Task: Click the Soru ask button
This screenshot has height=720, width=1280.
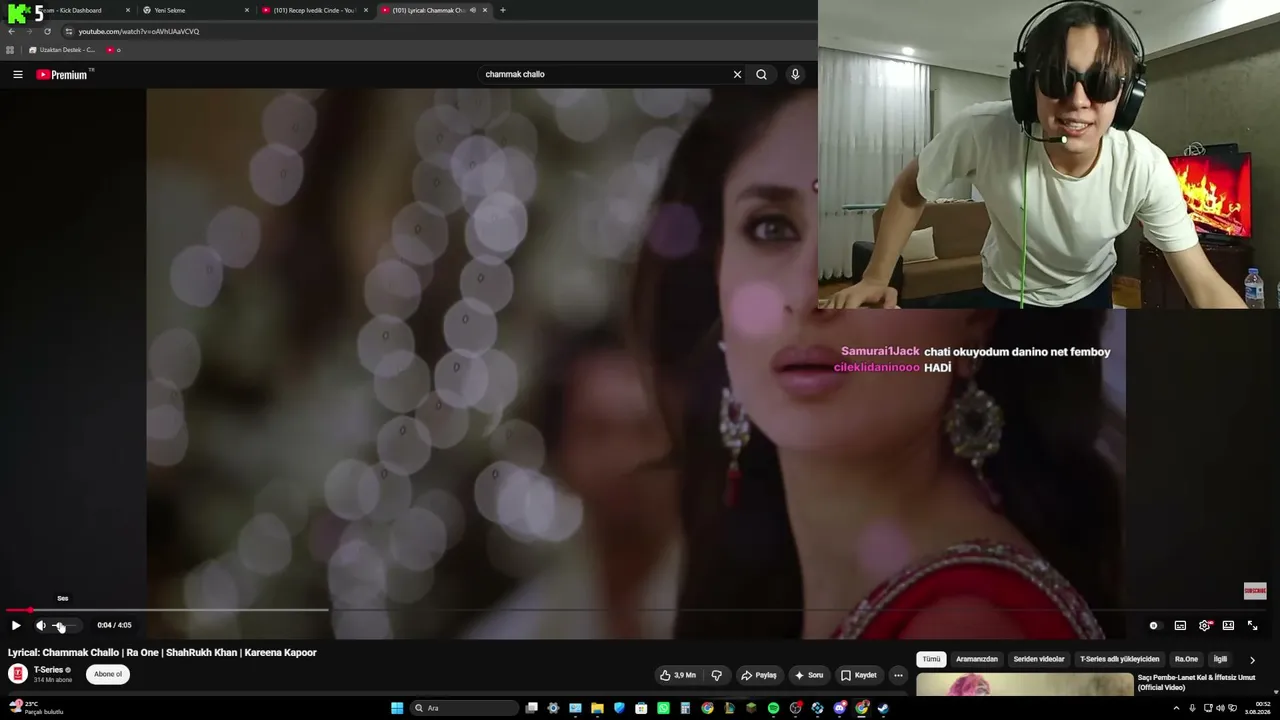Action: (808, 675)
